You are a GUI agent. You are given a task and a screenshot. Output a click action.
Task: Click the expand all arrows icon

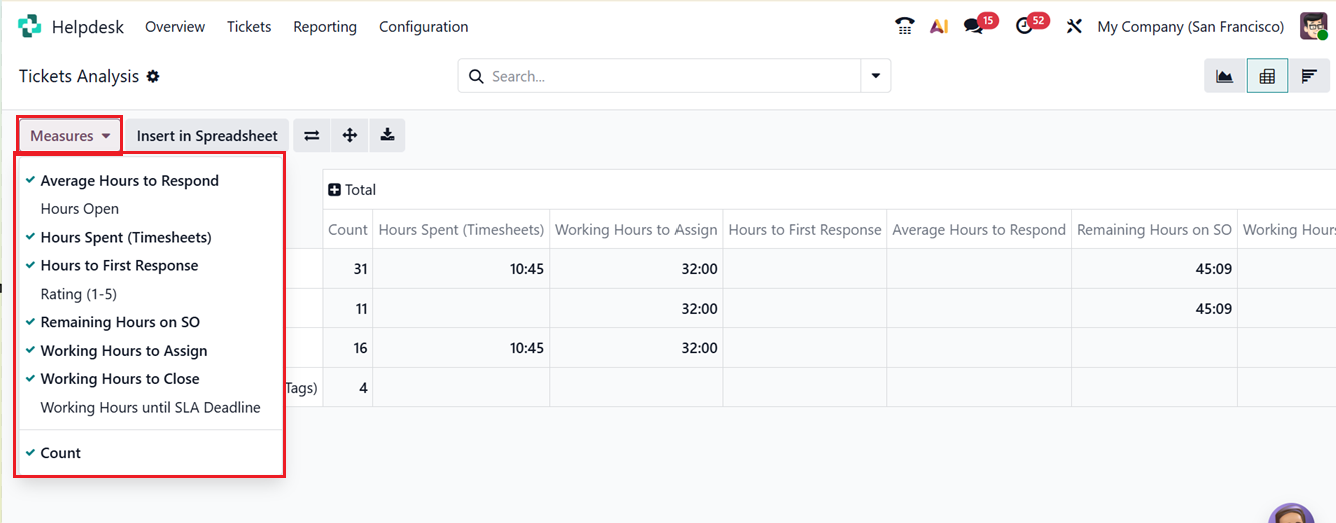click(349, 136)
